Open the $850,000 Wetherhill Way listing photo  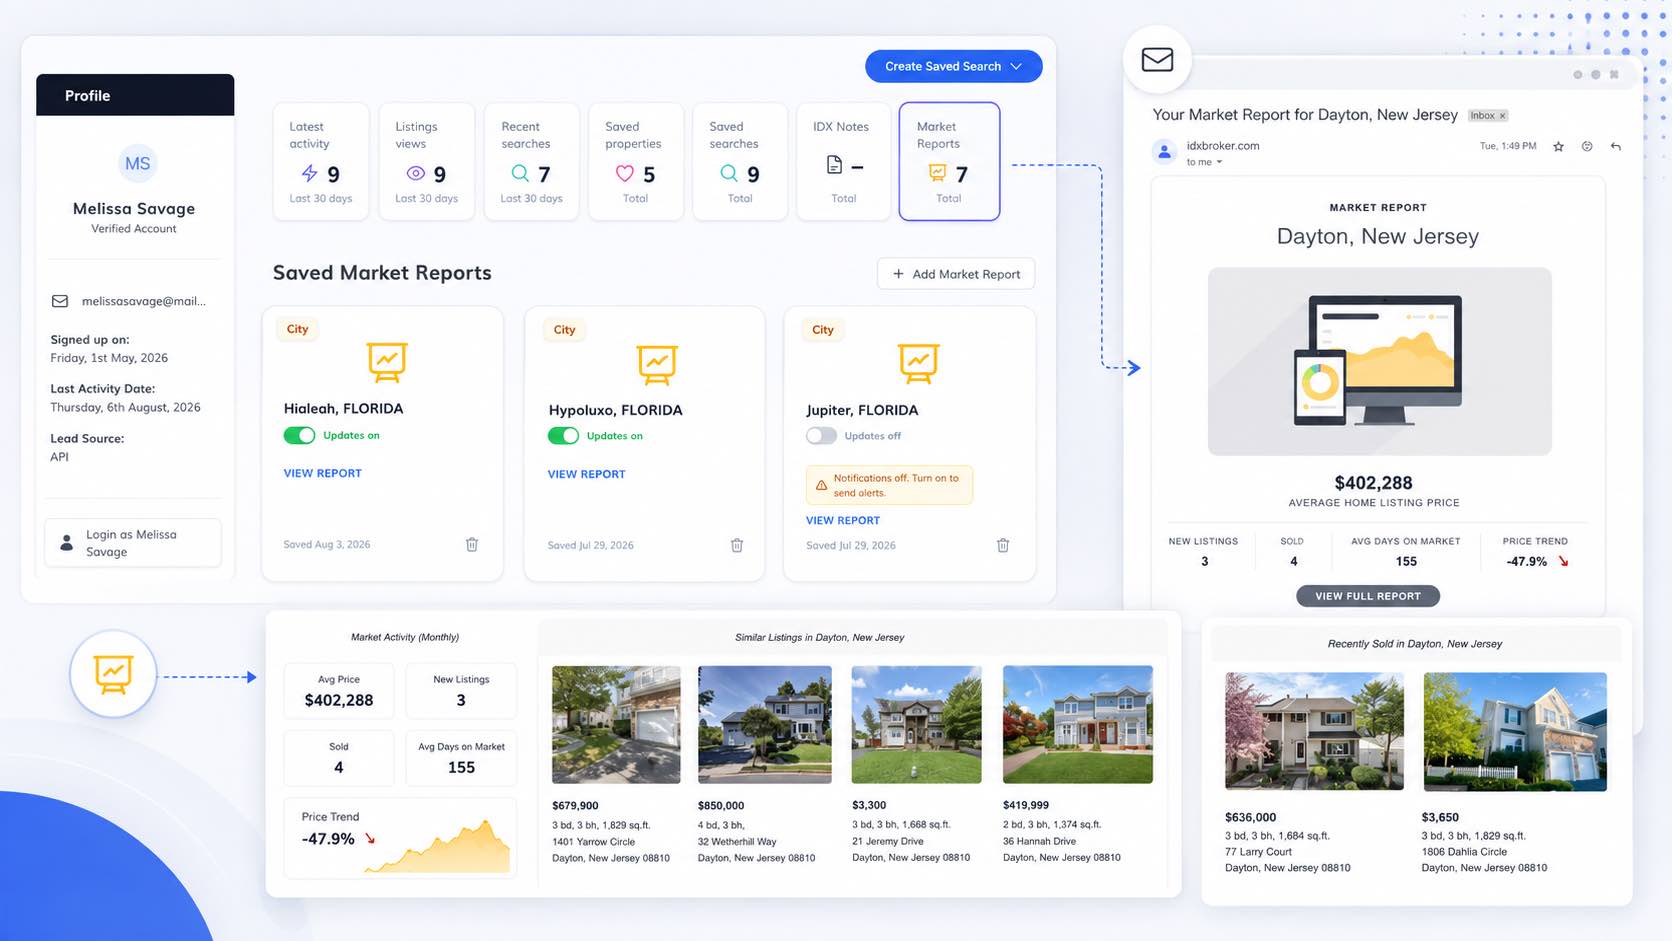[x=764, y=725]
